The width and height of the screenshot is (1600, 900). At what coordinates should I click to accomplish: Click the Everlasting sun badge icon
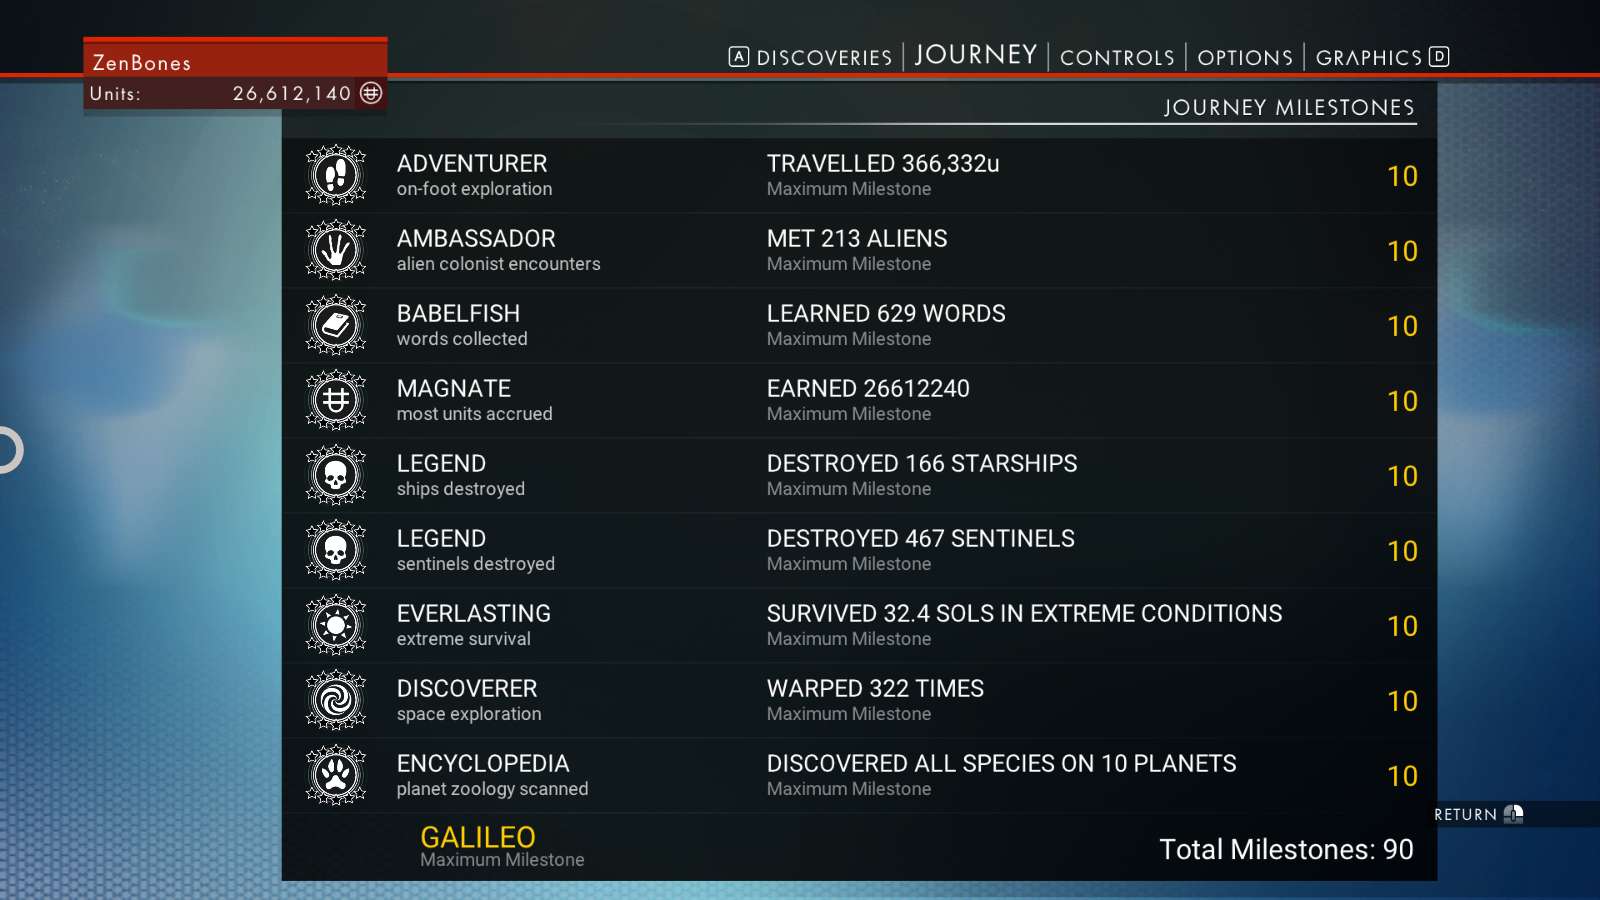336,625
